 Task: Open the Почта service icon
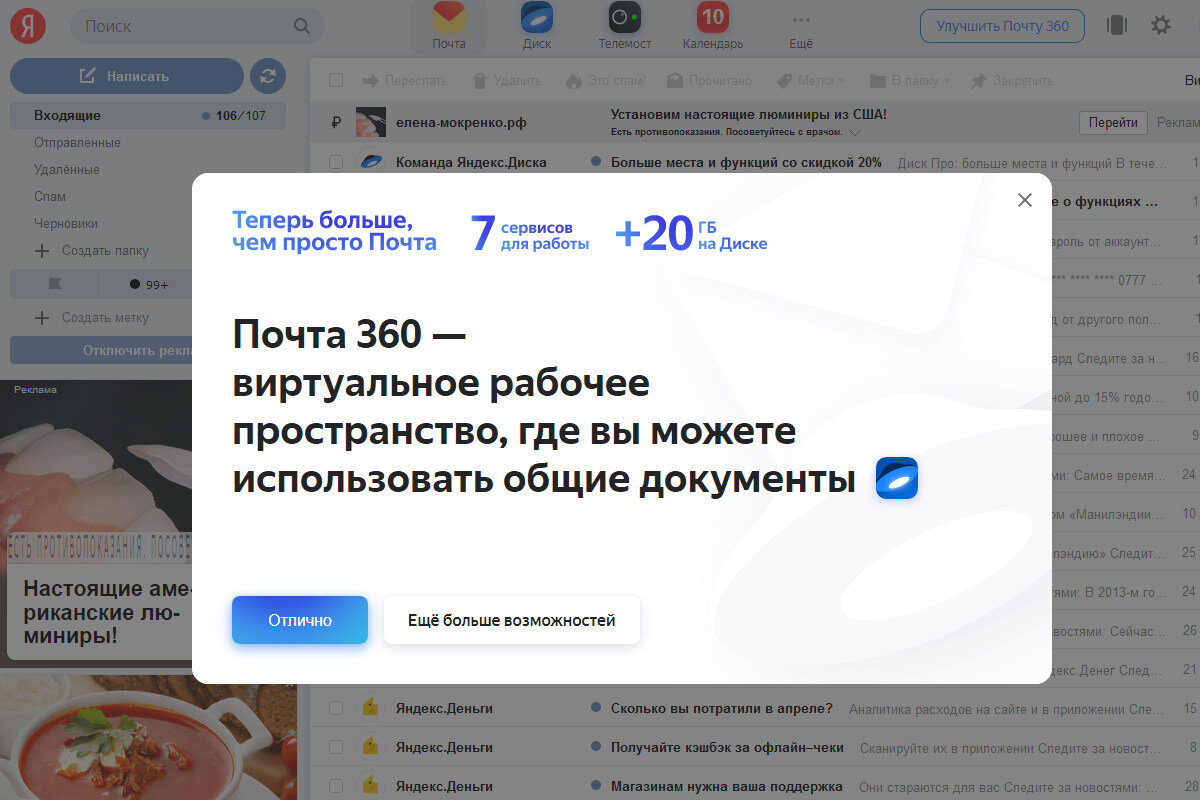click(x=449, y=26)
